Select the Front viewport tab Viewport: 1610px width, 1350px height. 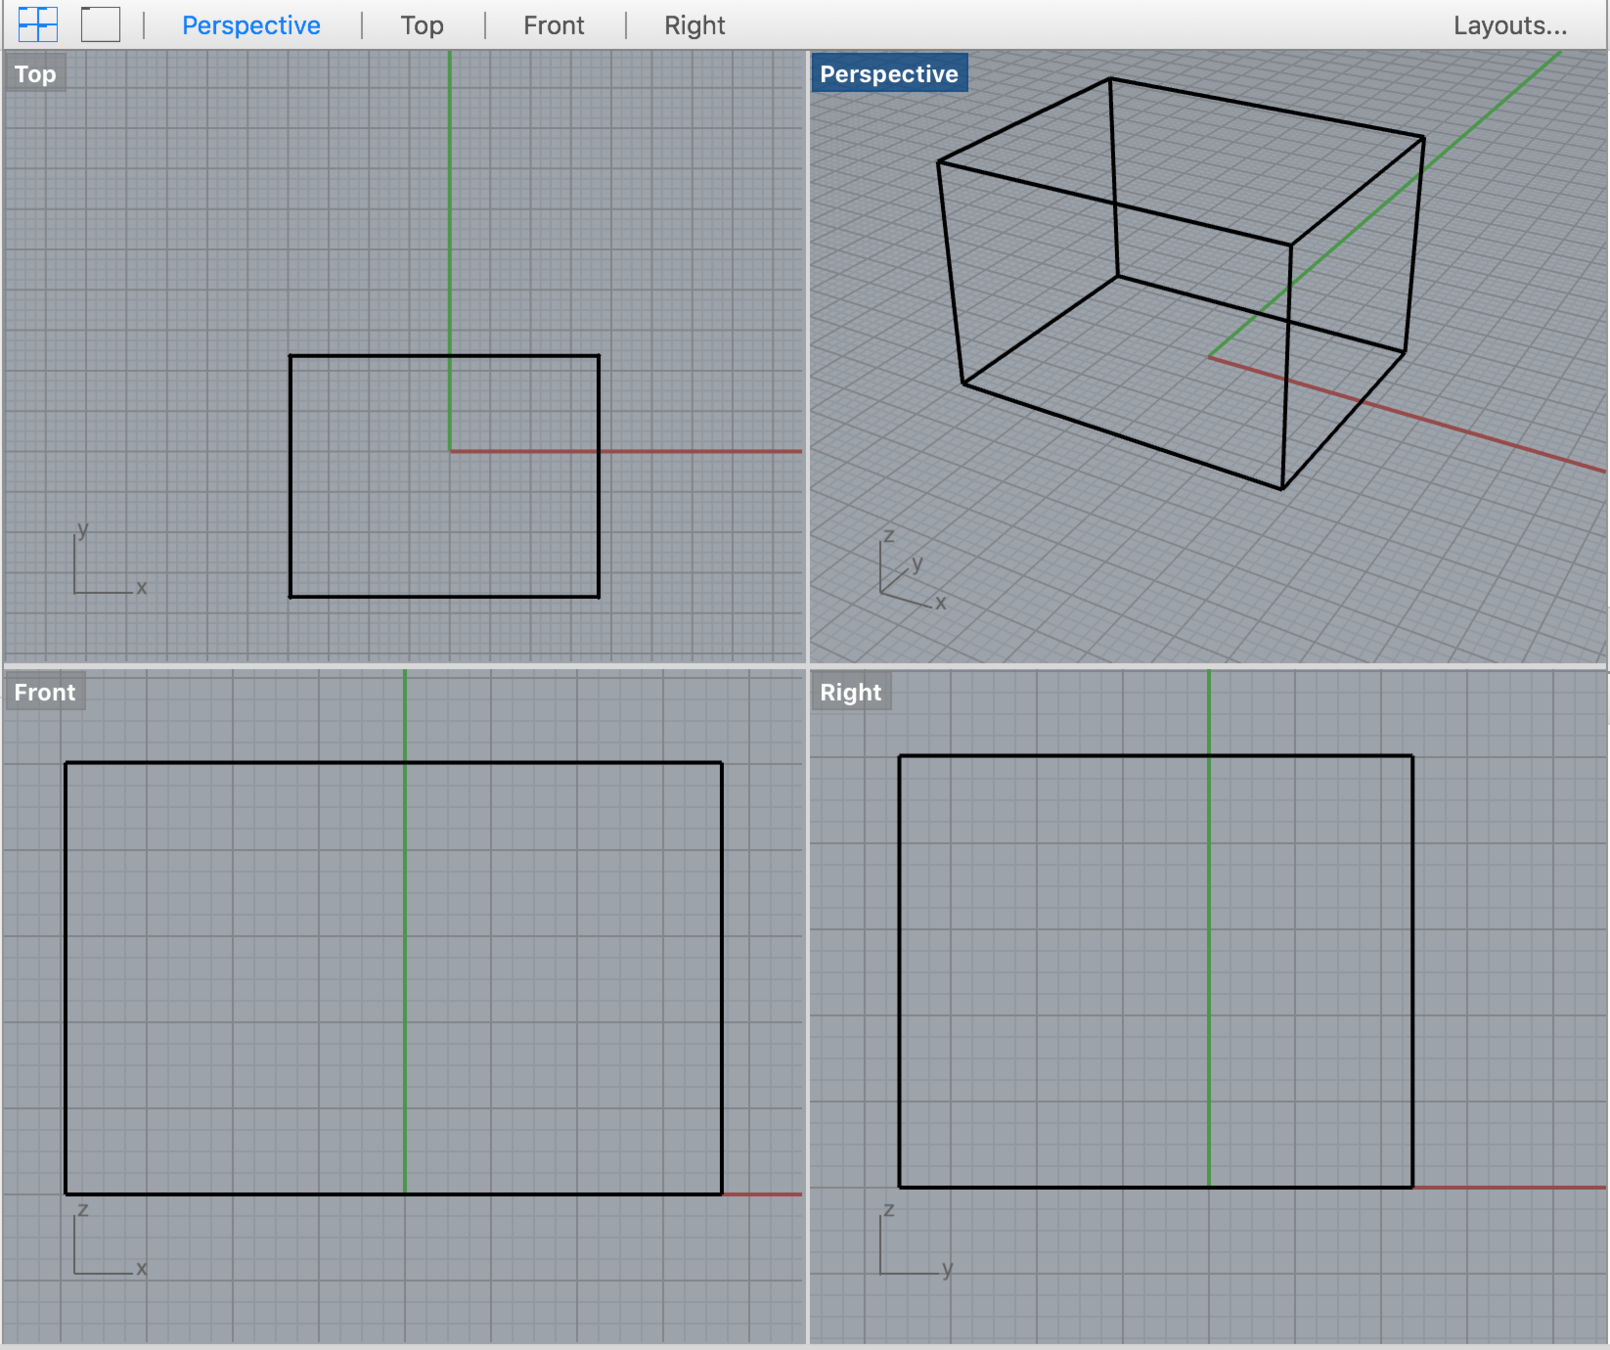(554, 25)
